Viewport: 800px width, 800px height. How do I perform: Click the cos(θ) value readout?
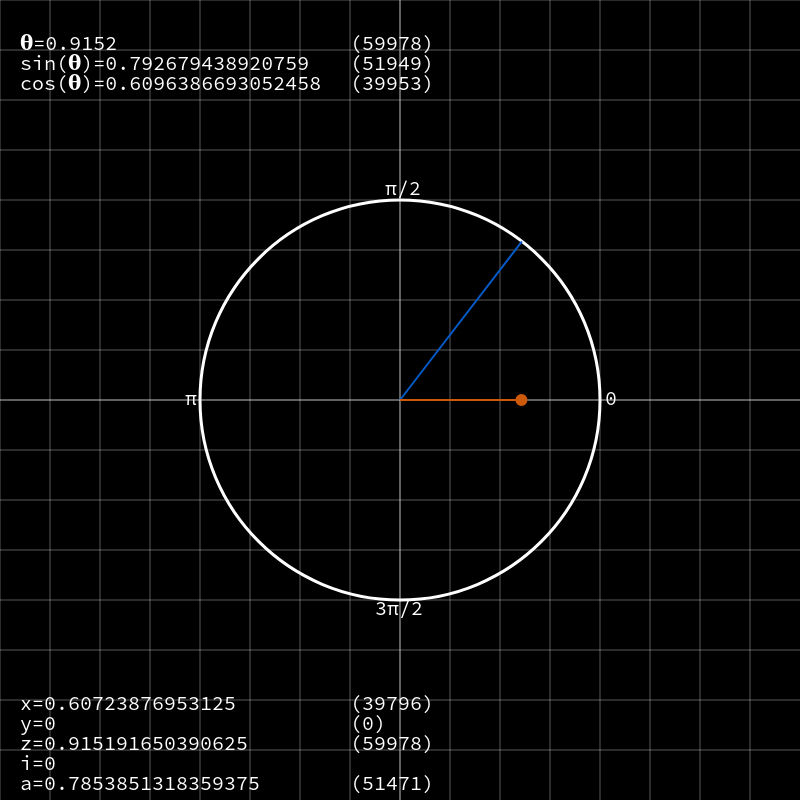pyautogui.click(x=171, y=84)
